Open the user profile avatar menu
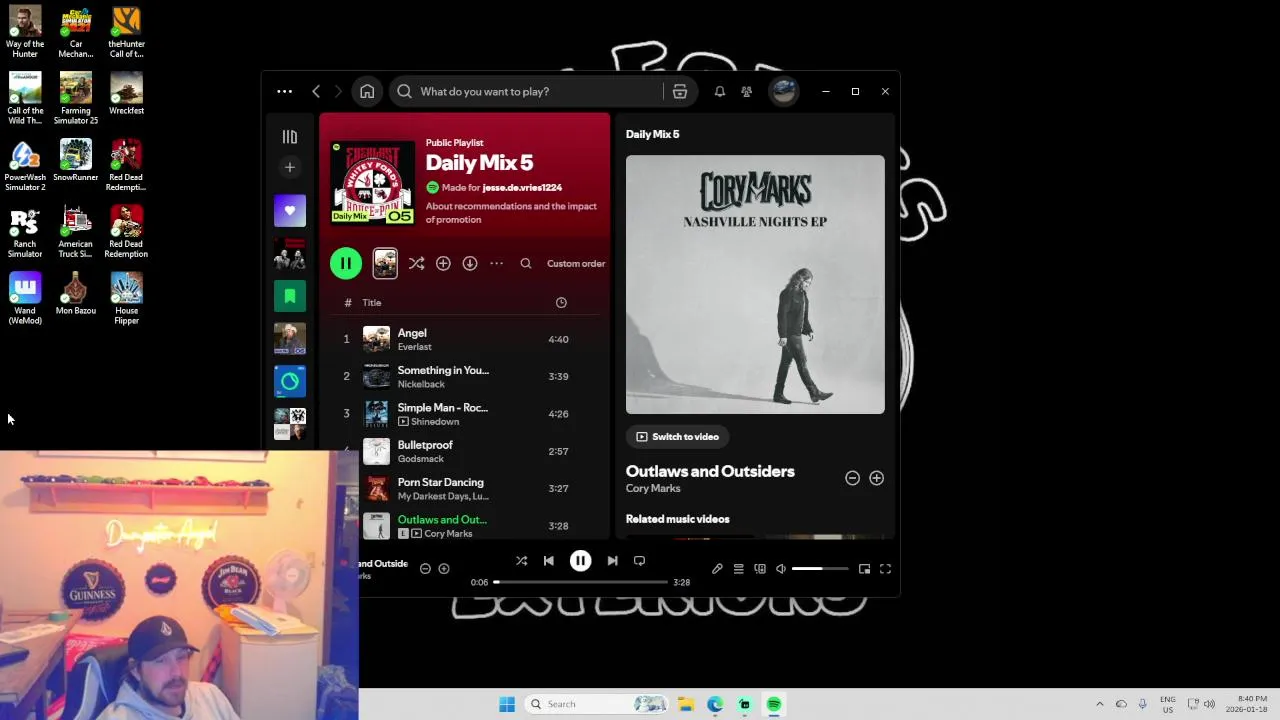Viewport: 1280px width, 720px height. [783, 92]
